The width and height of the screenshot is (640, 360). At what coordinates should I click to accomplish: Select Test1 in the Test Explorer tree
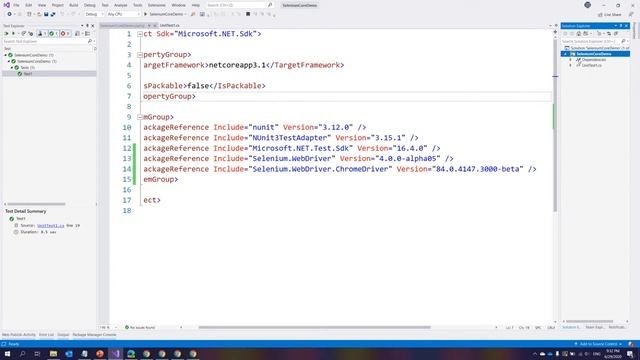(28, 74)
